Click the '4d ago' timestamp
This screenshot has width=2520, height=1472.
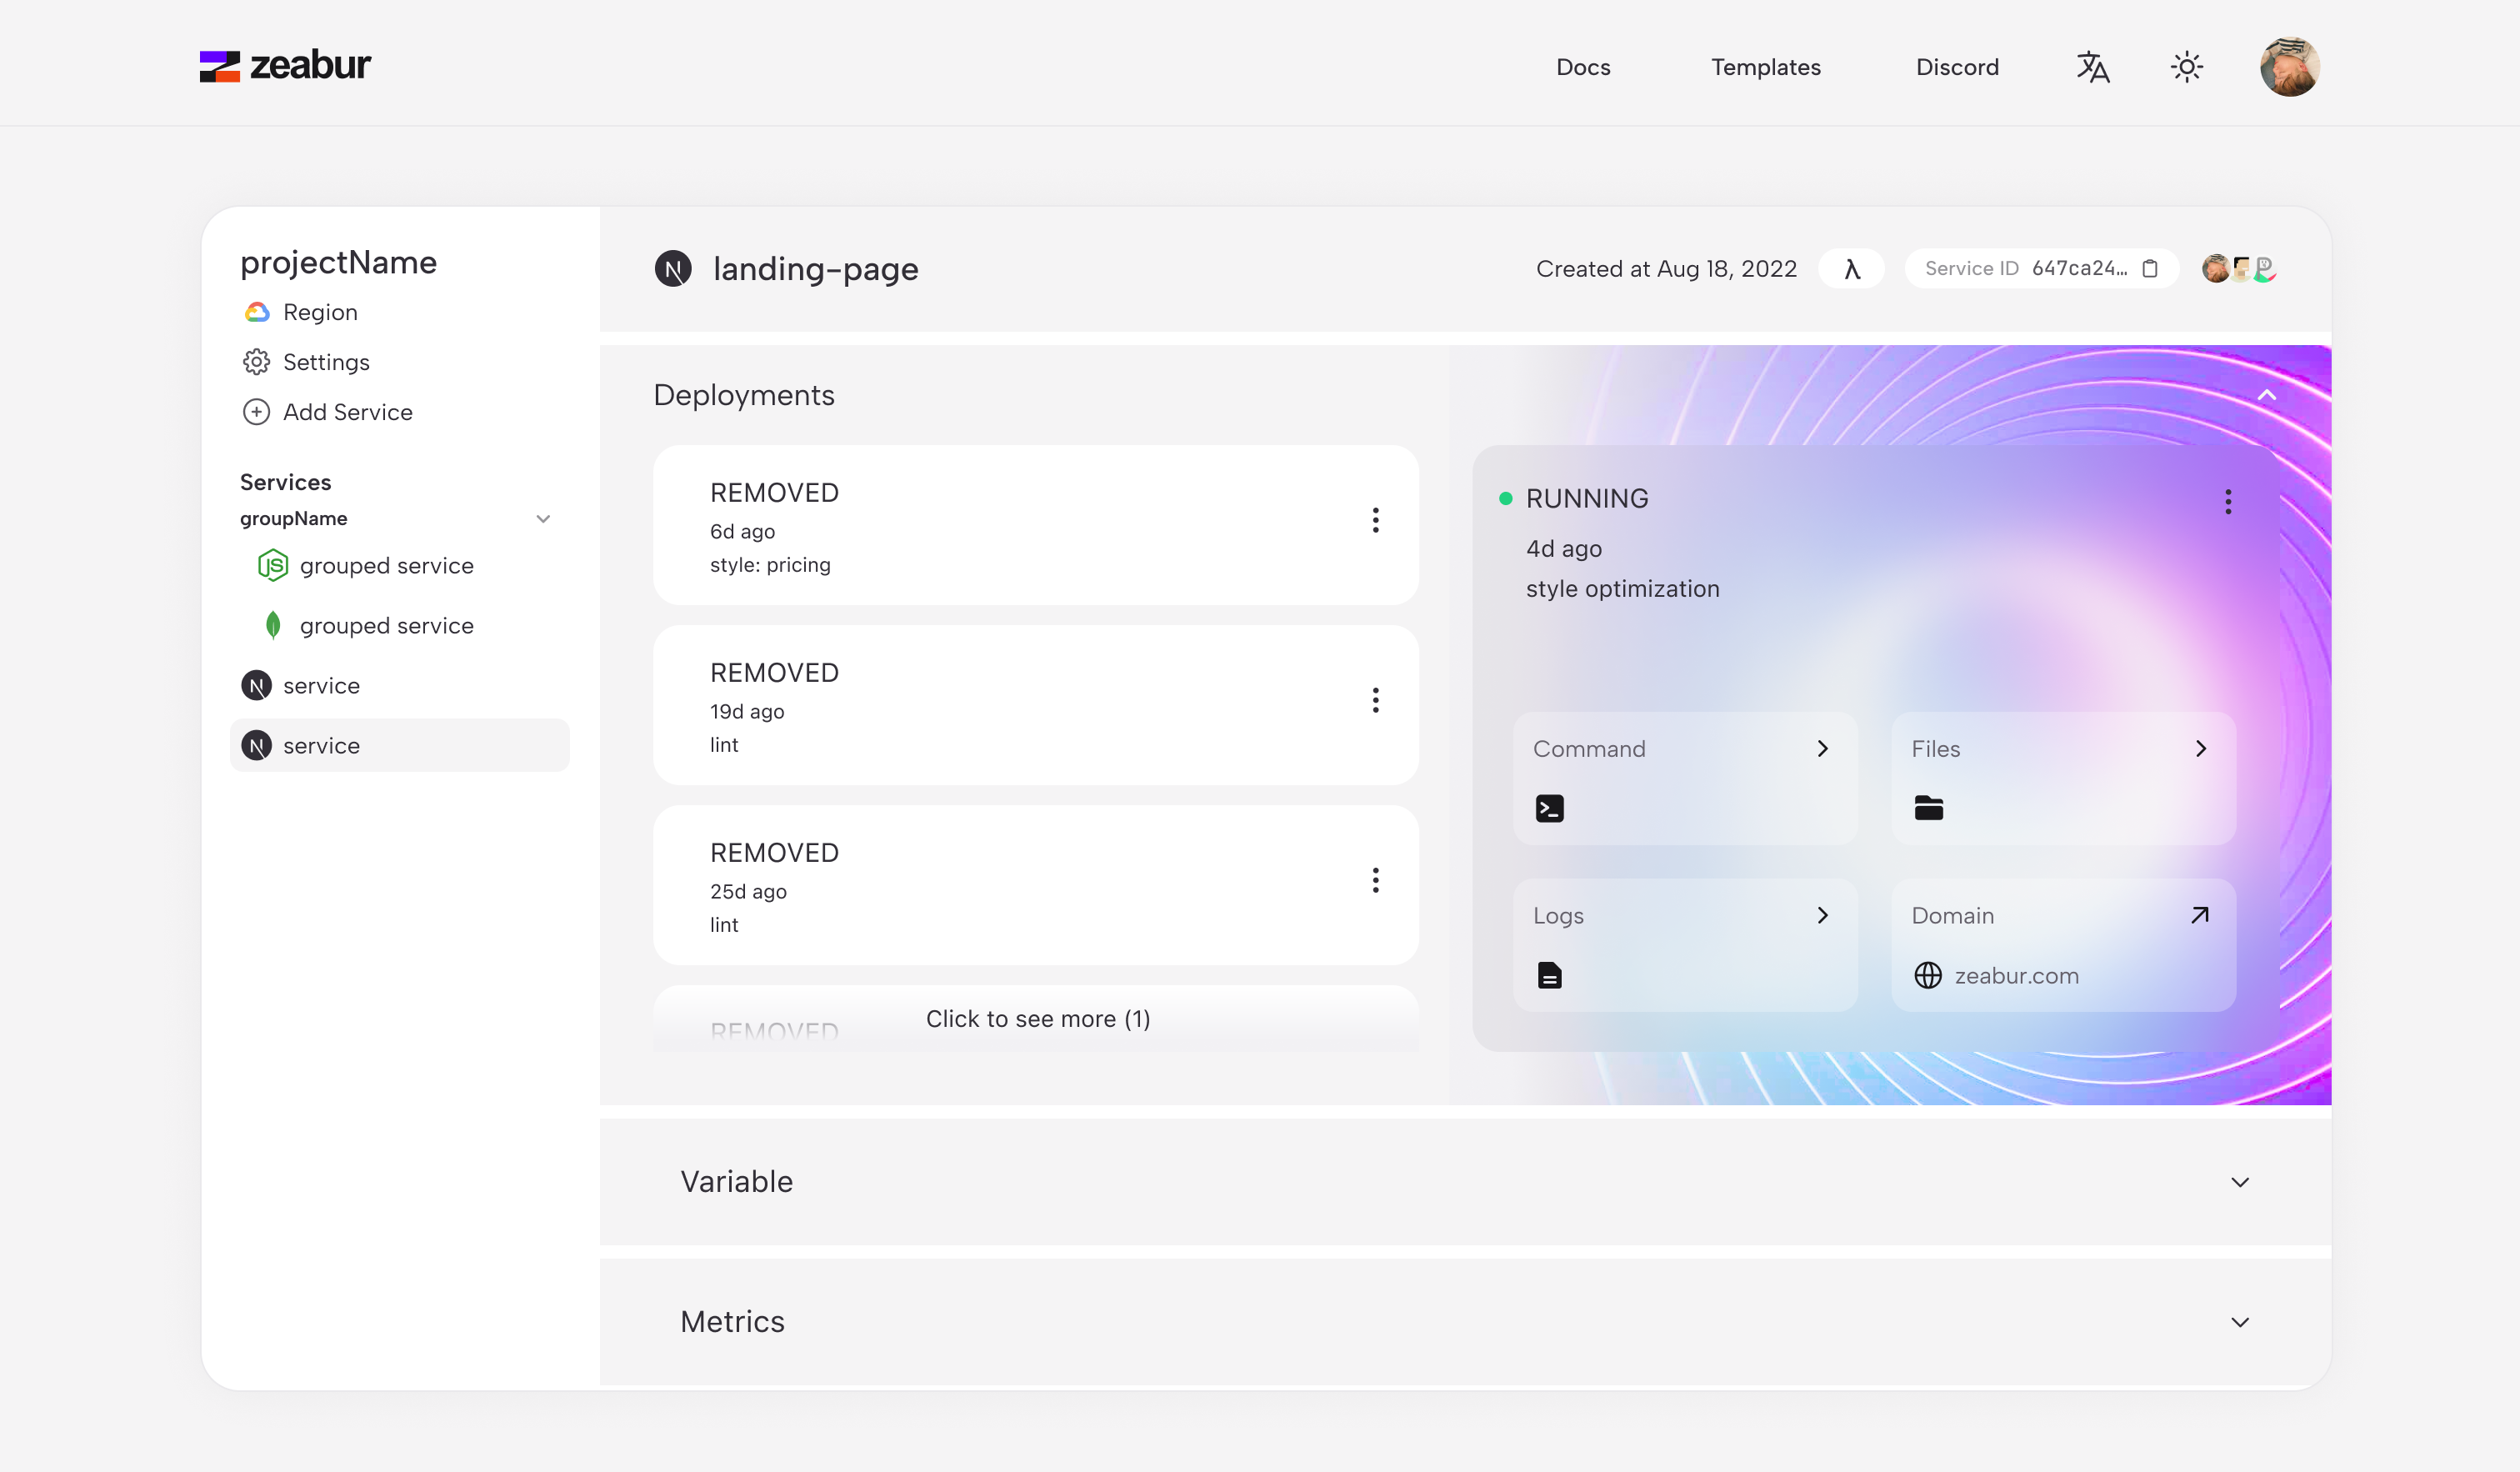point(1564,549)
